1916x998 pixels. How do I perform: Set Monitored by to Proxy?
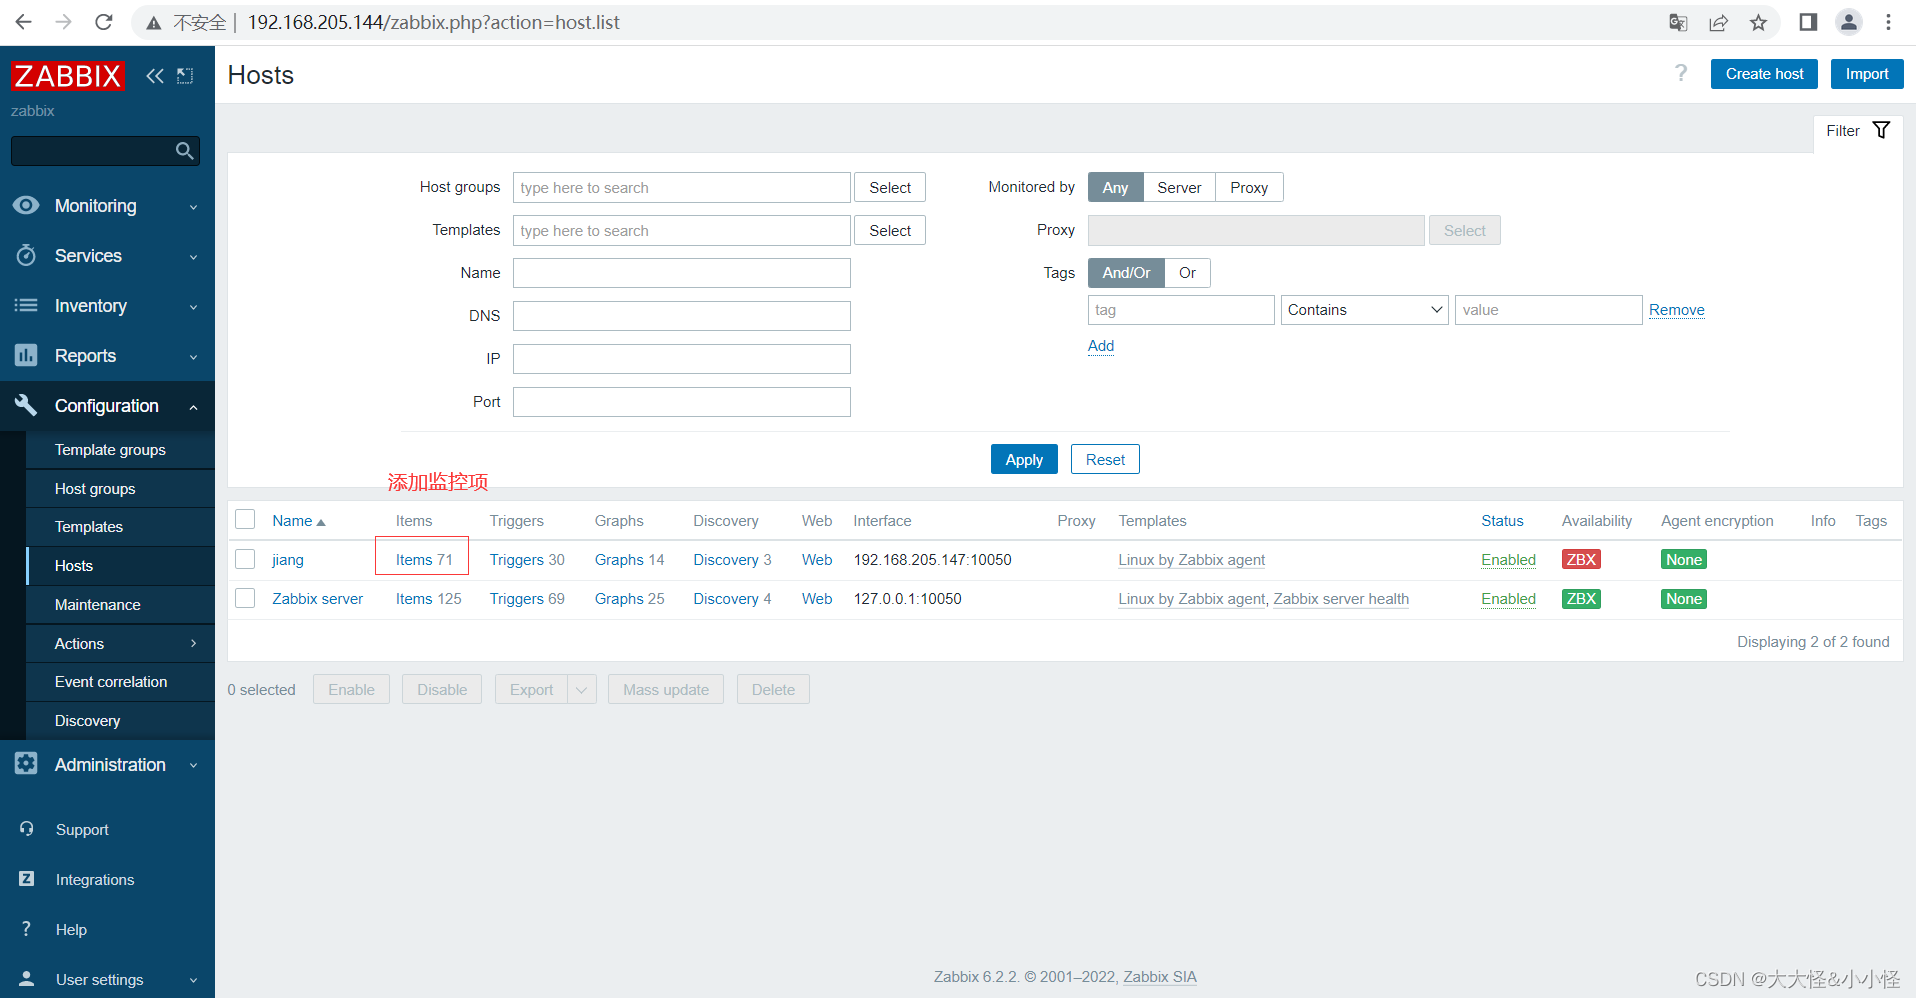[x=1249, y=187]
